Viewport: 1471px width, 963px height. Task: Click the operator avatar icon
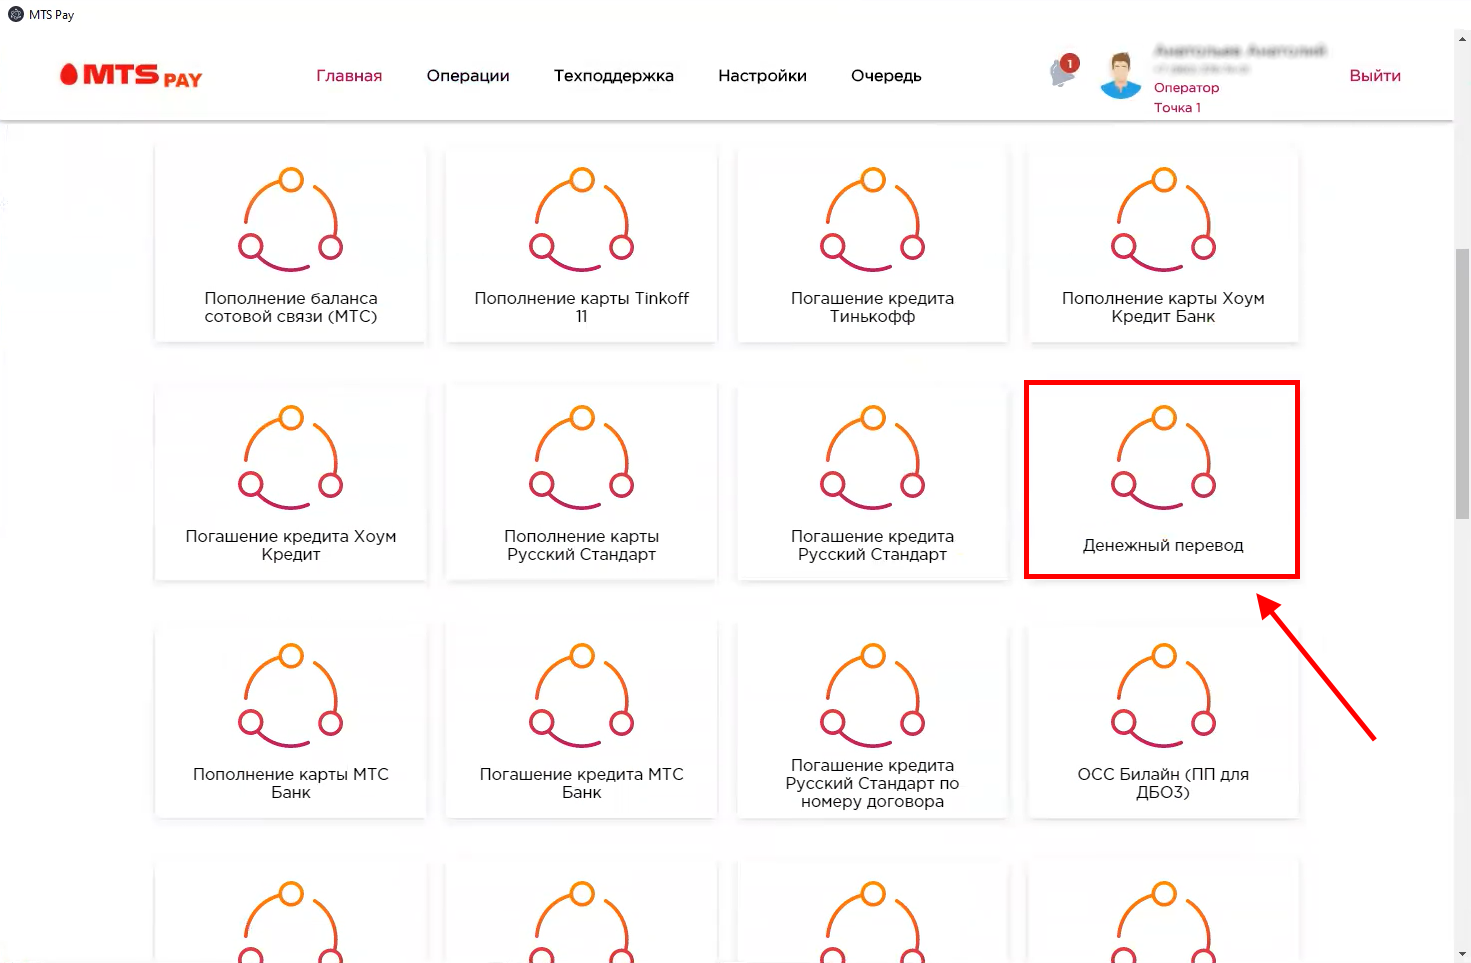[1120, 76]
